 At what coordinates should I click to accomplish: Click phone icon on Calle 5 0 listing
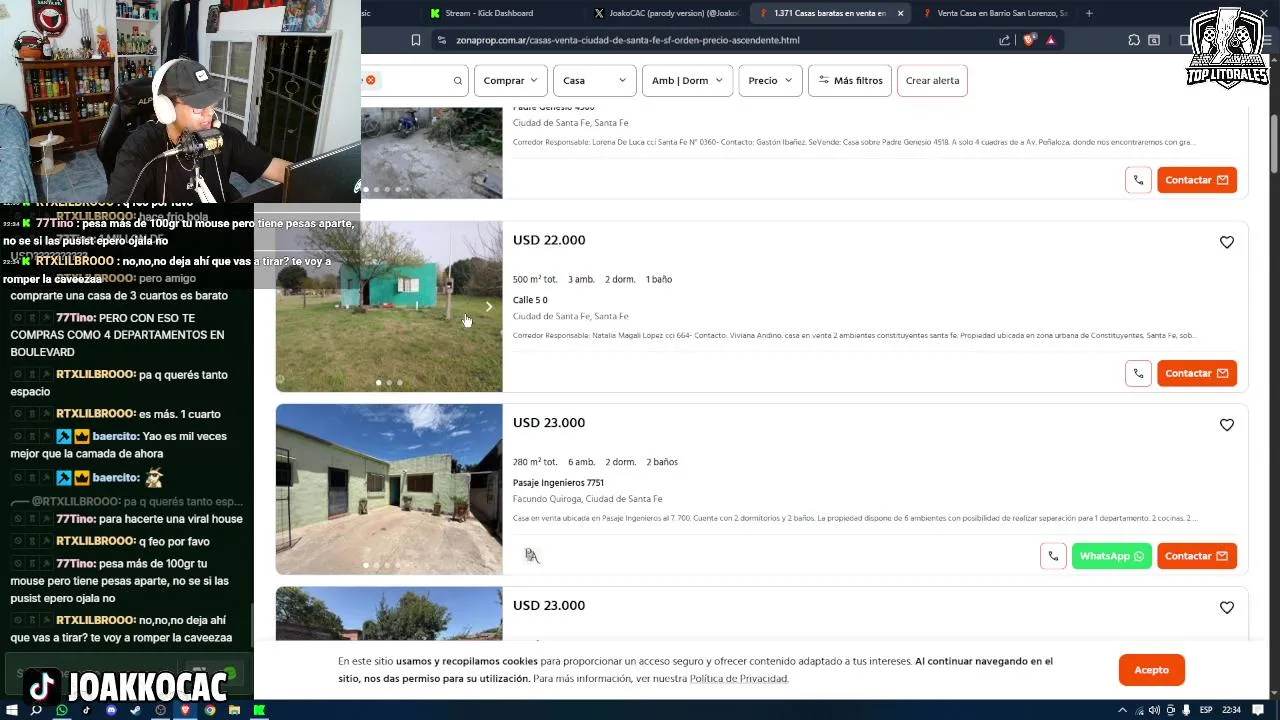pos(1138,373)
